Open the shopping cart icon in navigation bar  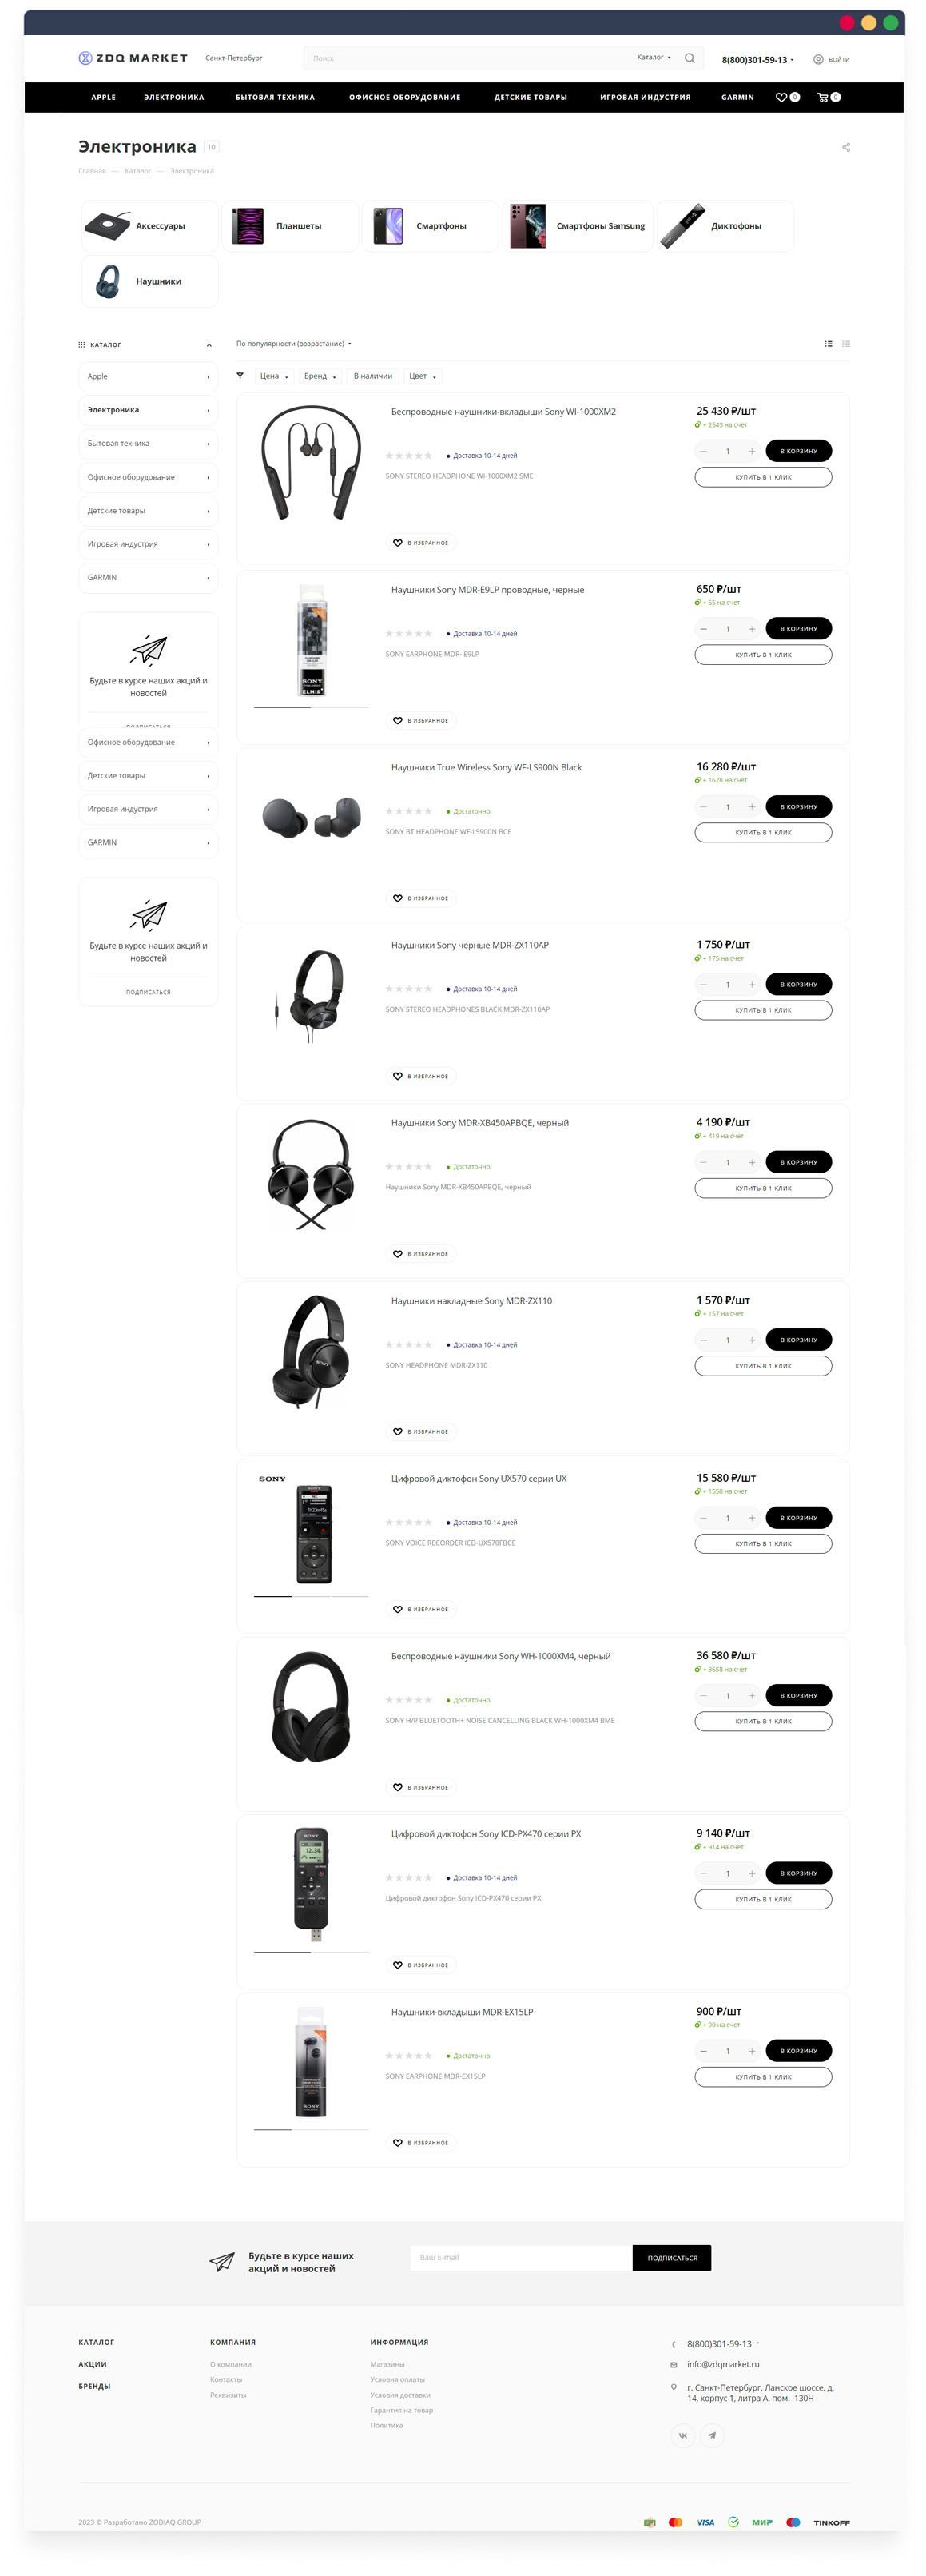point(822,97)
